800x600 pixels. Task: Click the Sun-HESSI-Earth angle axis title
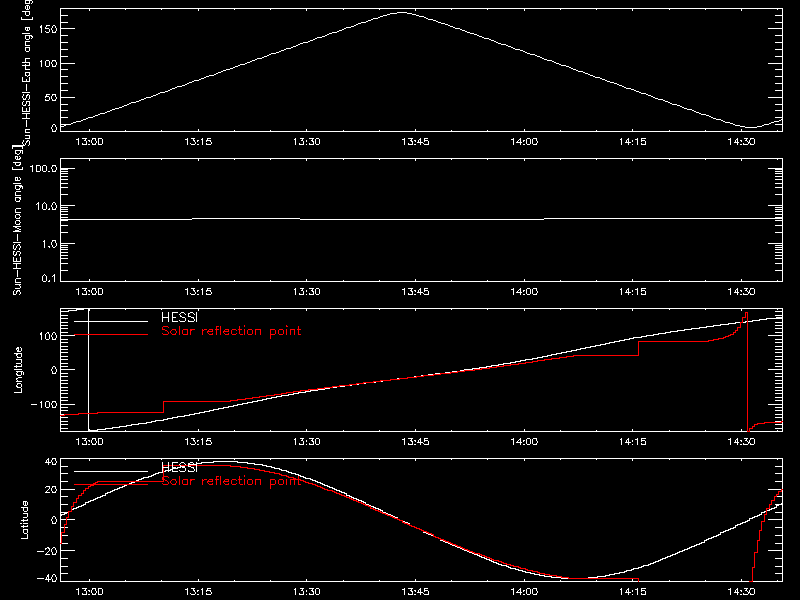point(27,73)
